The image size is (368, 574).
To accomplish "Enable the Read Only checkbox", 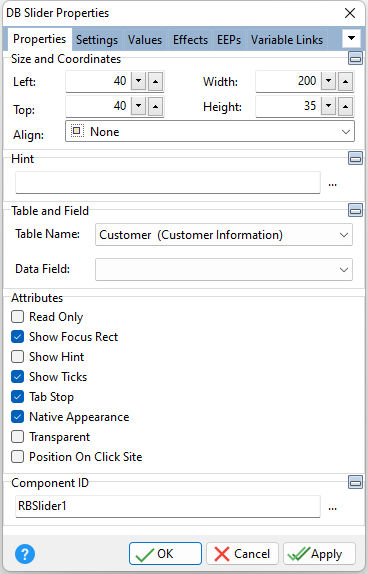I will (x=17, y=317).
